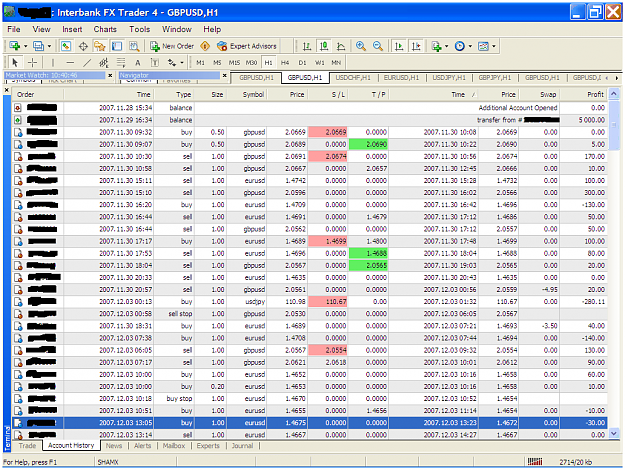Click the chart tabs scroll-right arrow
The image size is (625, 470).
point(617,78)
